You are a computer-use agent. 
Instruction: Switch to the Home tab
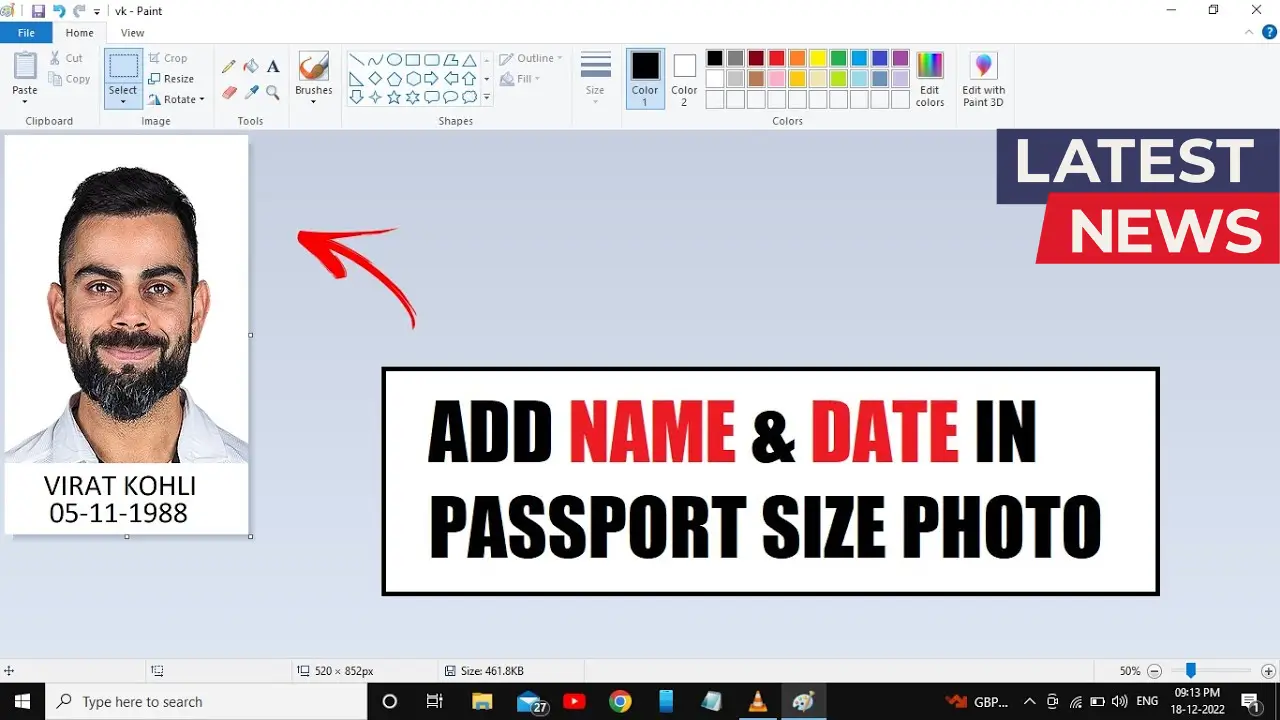(80, 33)
